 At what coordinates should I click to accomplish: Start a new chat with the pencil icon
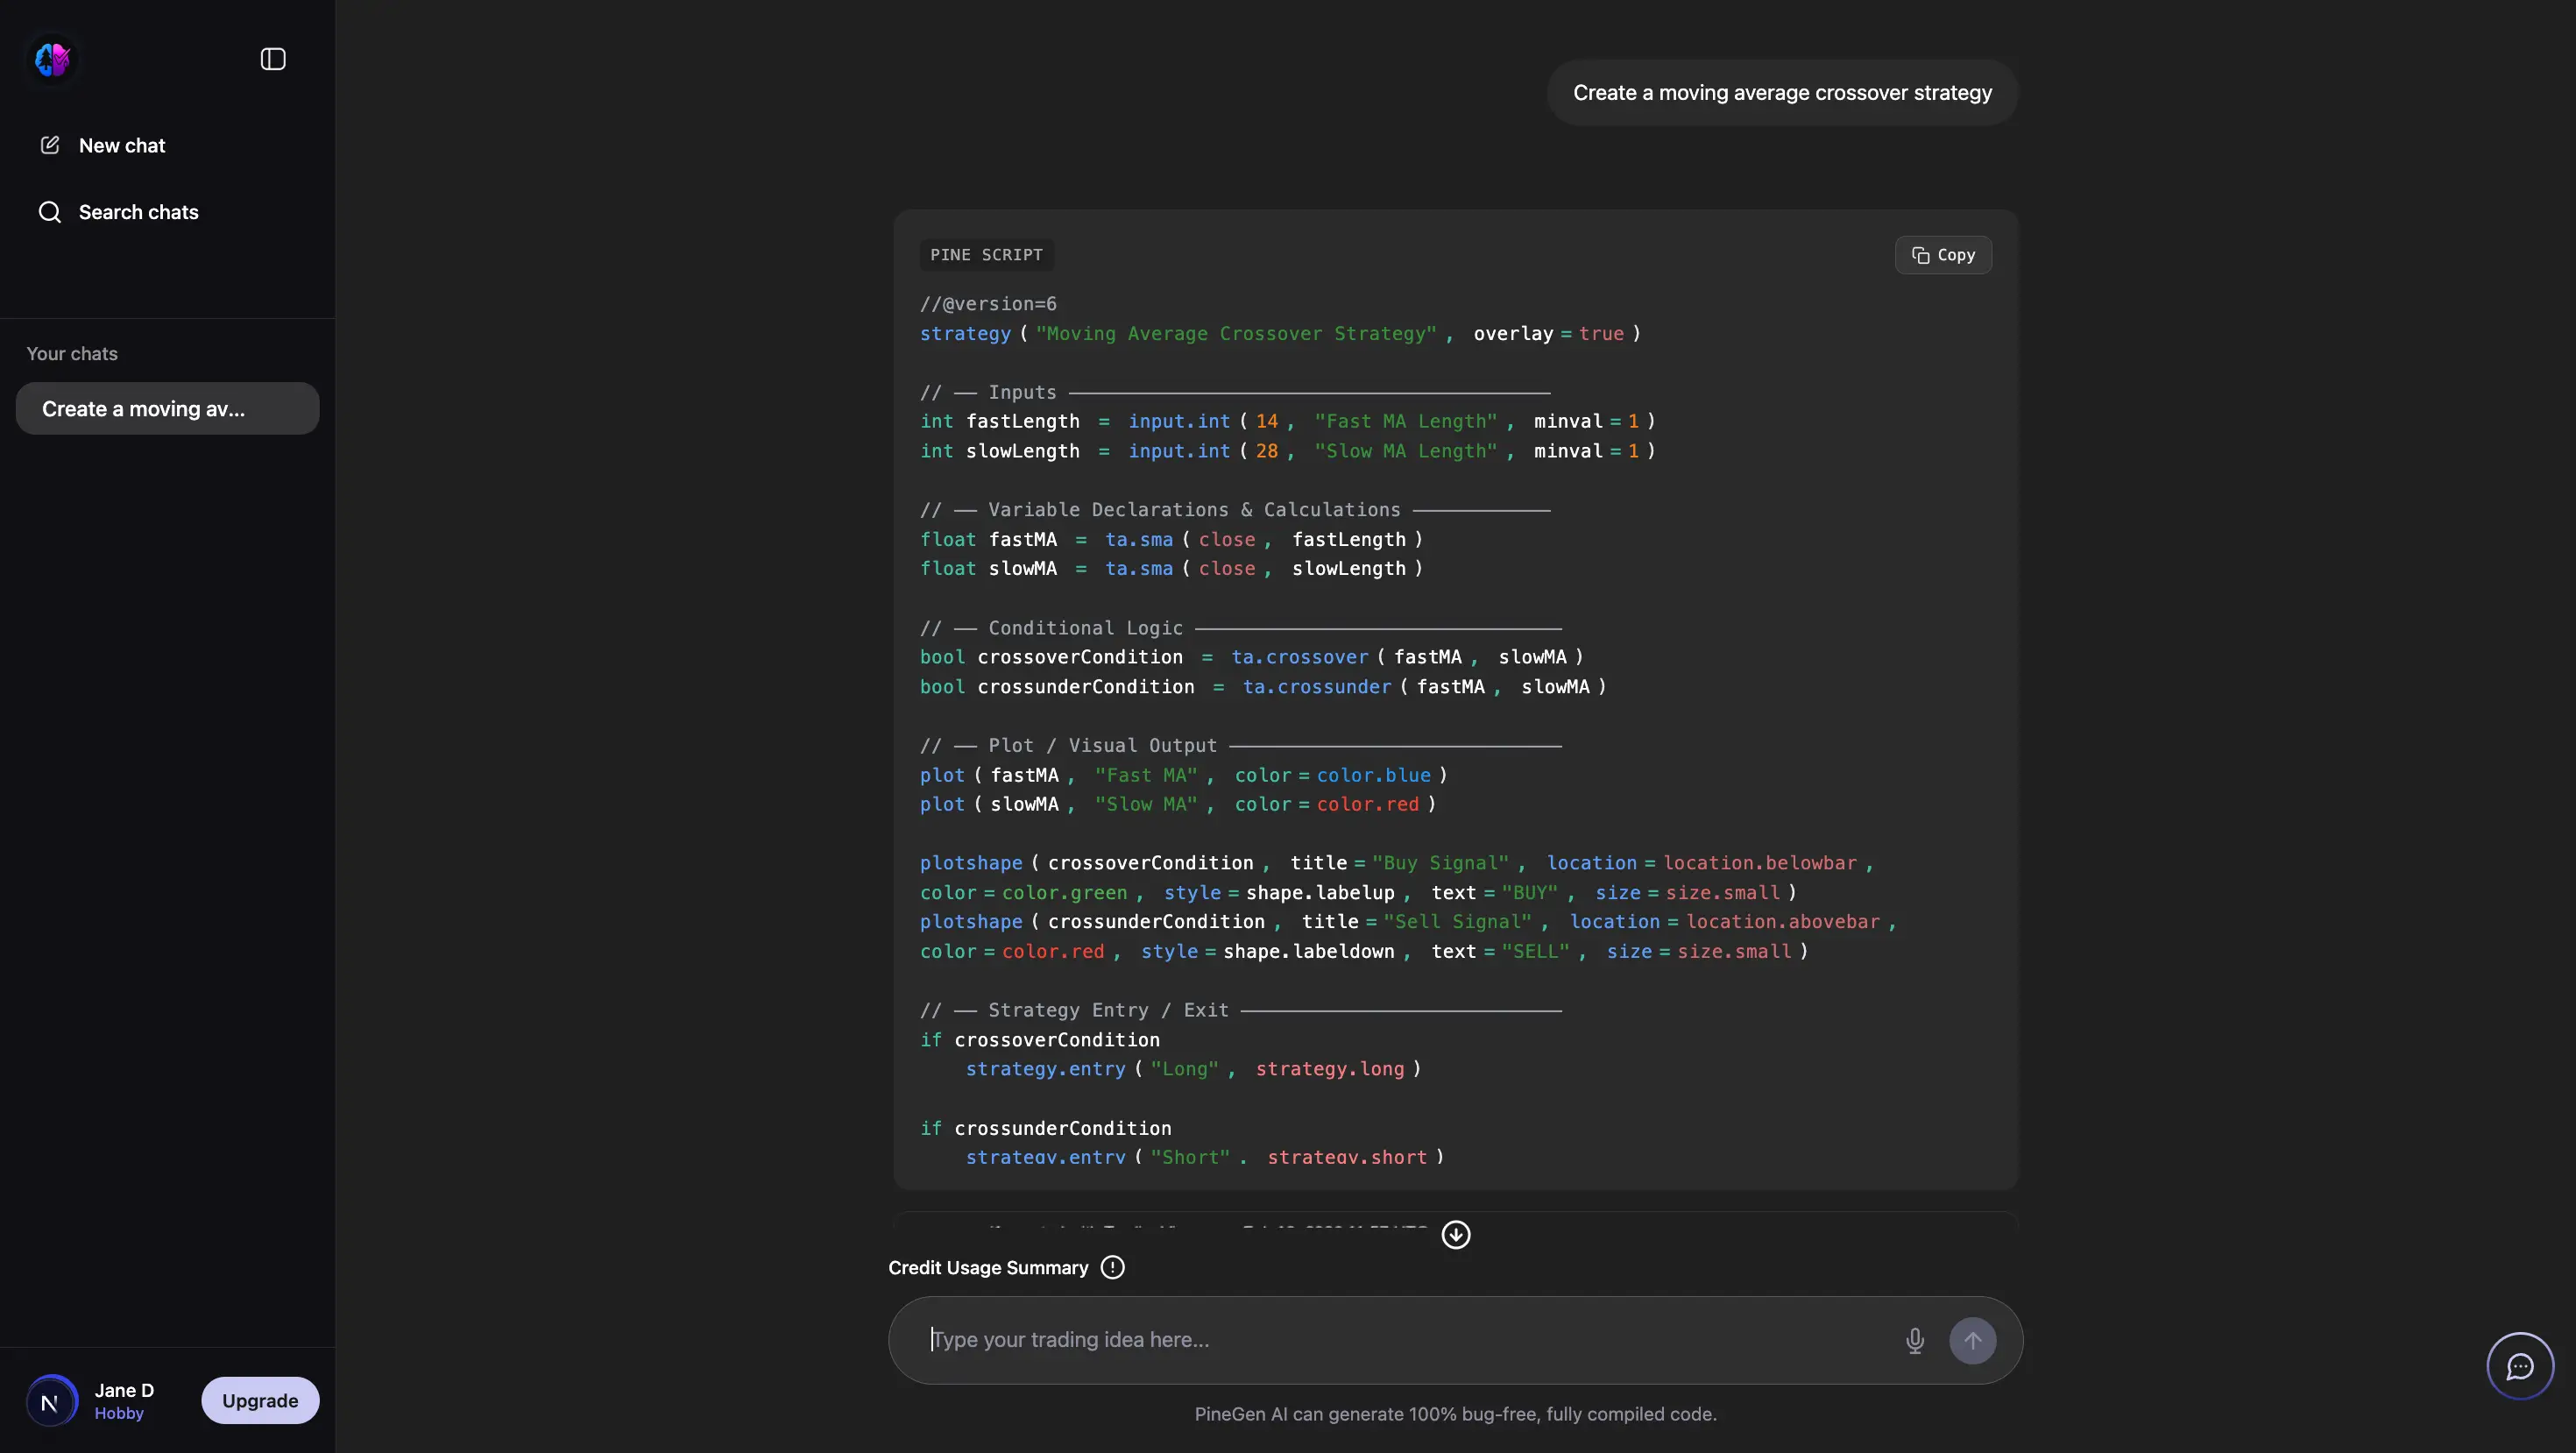click(49, 145)
